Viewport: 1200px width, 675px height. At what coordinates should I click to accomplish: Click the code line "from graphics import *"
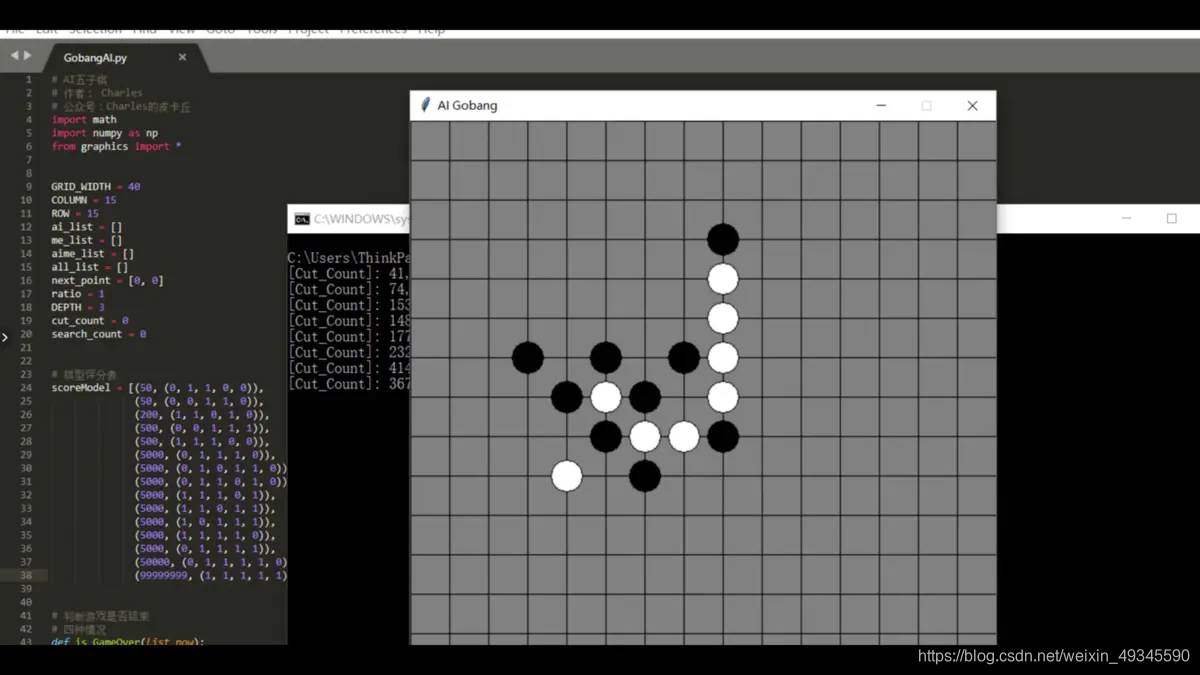[116, 146]
